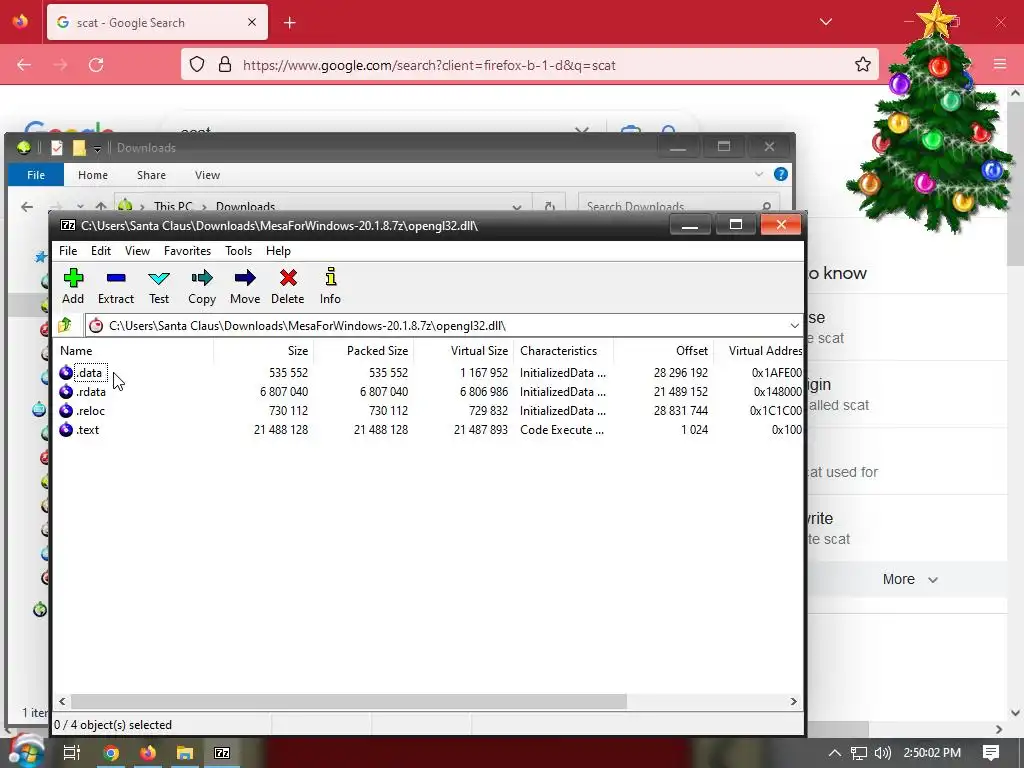
Task: Click the Code Execute characteristics cell
Action: click(x=562, y=430)
